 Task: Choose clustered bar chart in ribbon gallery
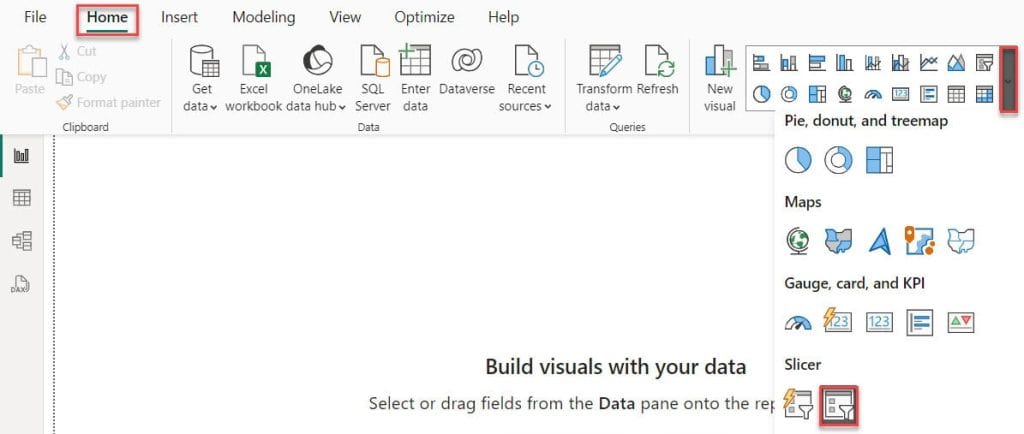[x=817, y=63]
